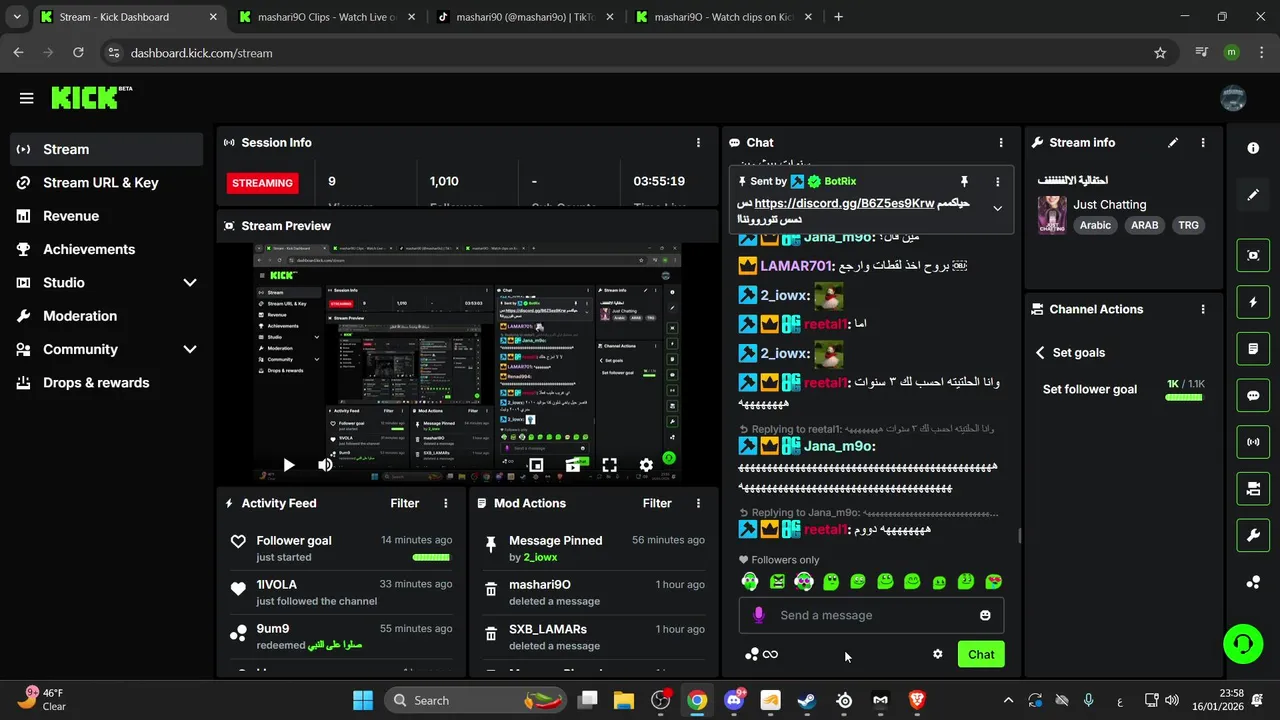Open picture-in-picture mode in preview
The width and height of the screenshot is (1280, 720).
pos(536,465)
